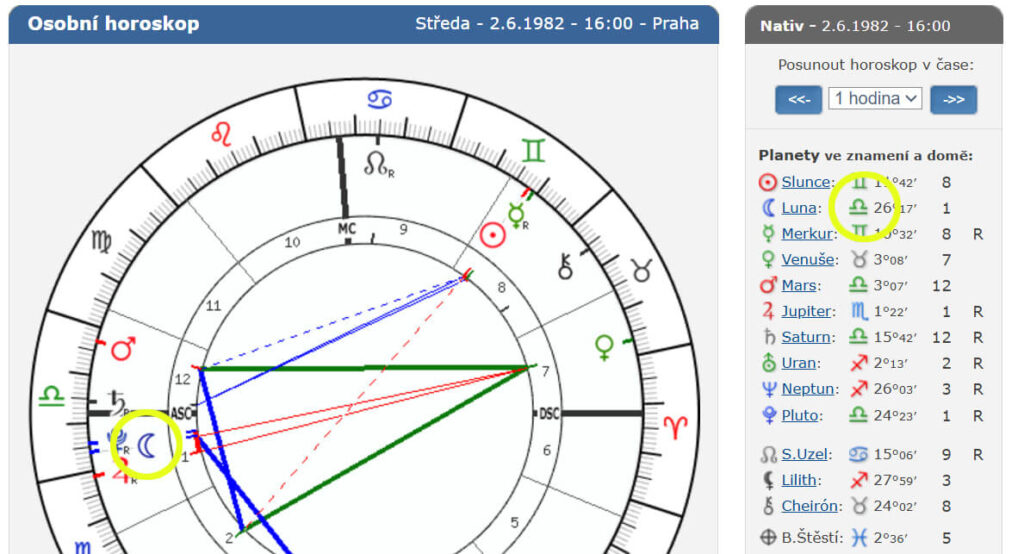
Task: Click the Taurus sign glyph on the zodiac ring
Action: [x=639, y=268]
